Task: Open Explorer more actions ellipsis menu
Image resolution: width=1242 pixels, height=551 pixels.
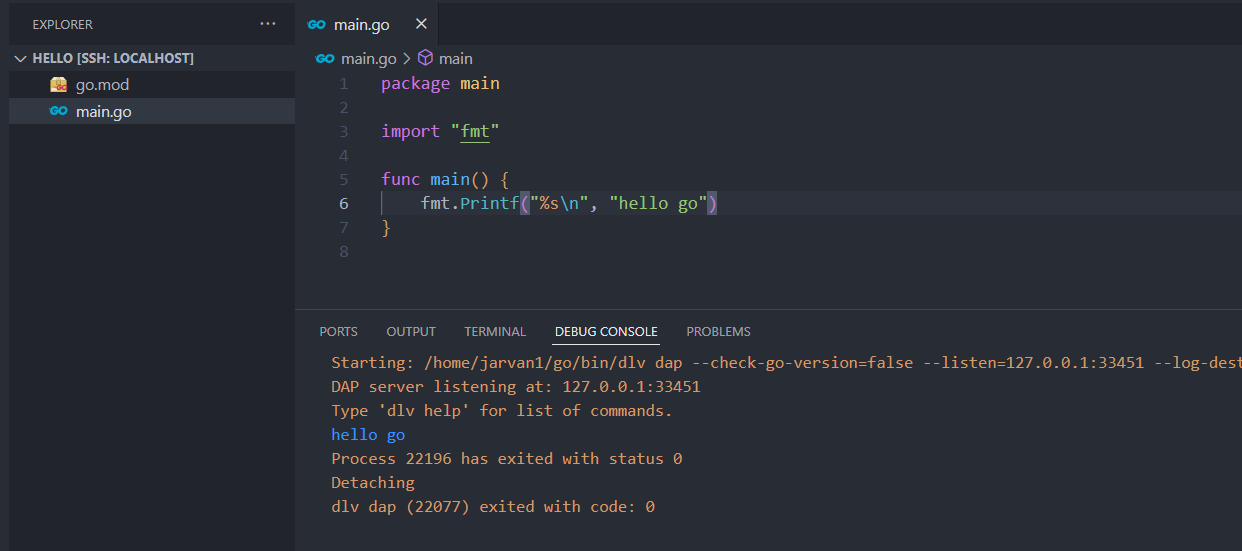Action: [x=267, y=23]
